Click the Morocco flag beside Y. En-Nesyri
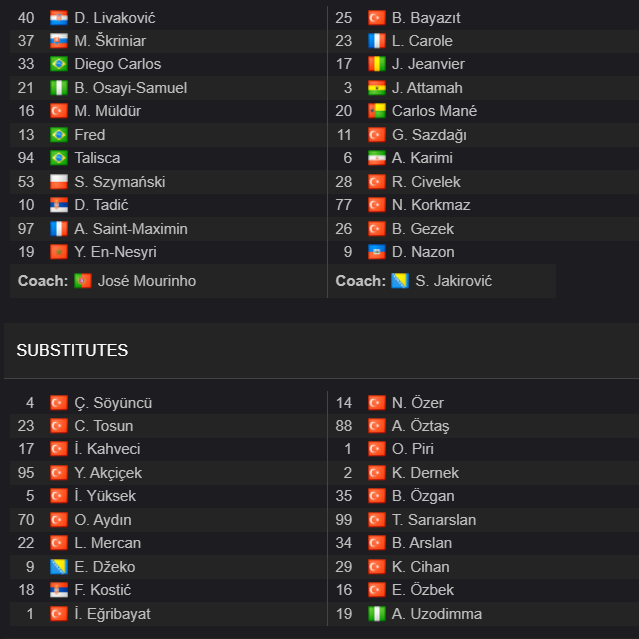The width and height of the screenshot is (639, 639). (59, 252)
